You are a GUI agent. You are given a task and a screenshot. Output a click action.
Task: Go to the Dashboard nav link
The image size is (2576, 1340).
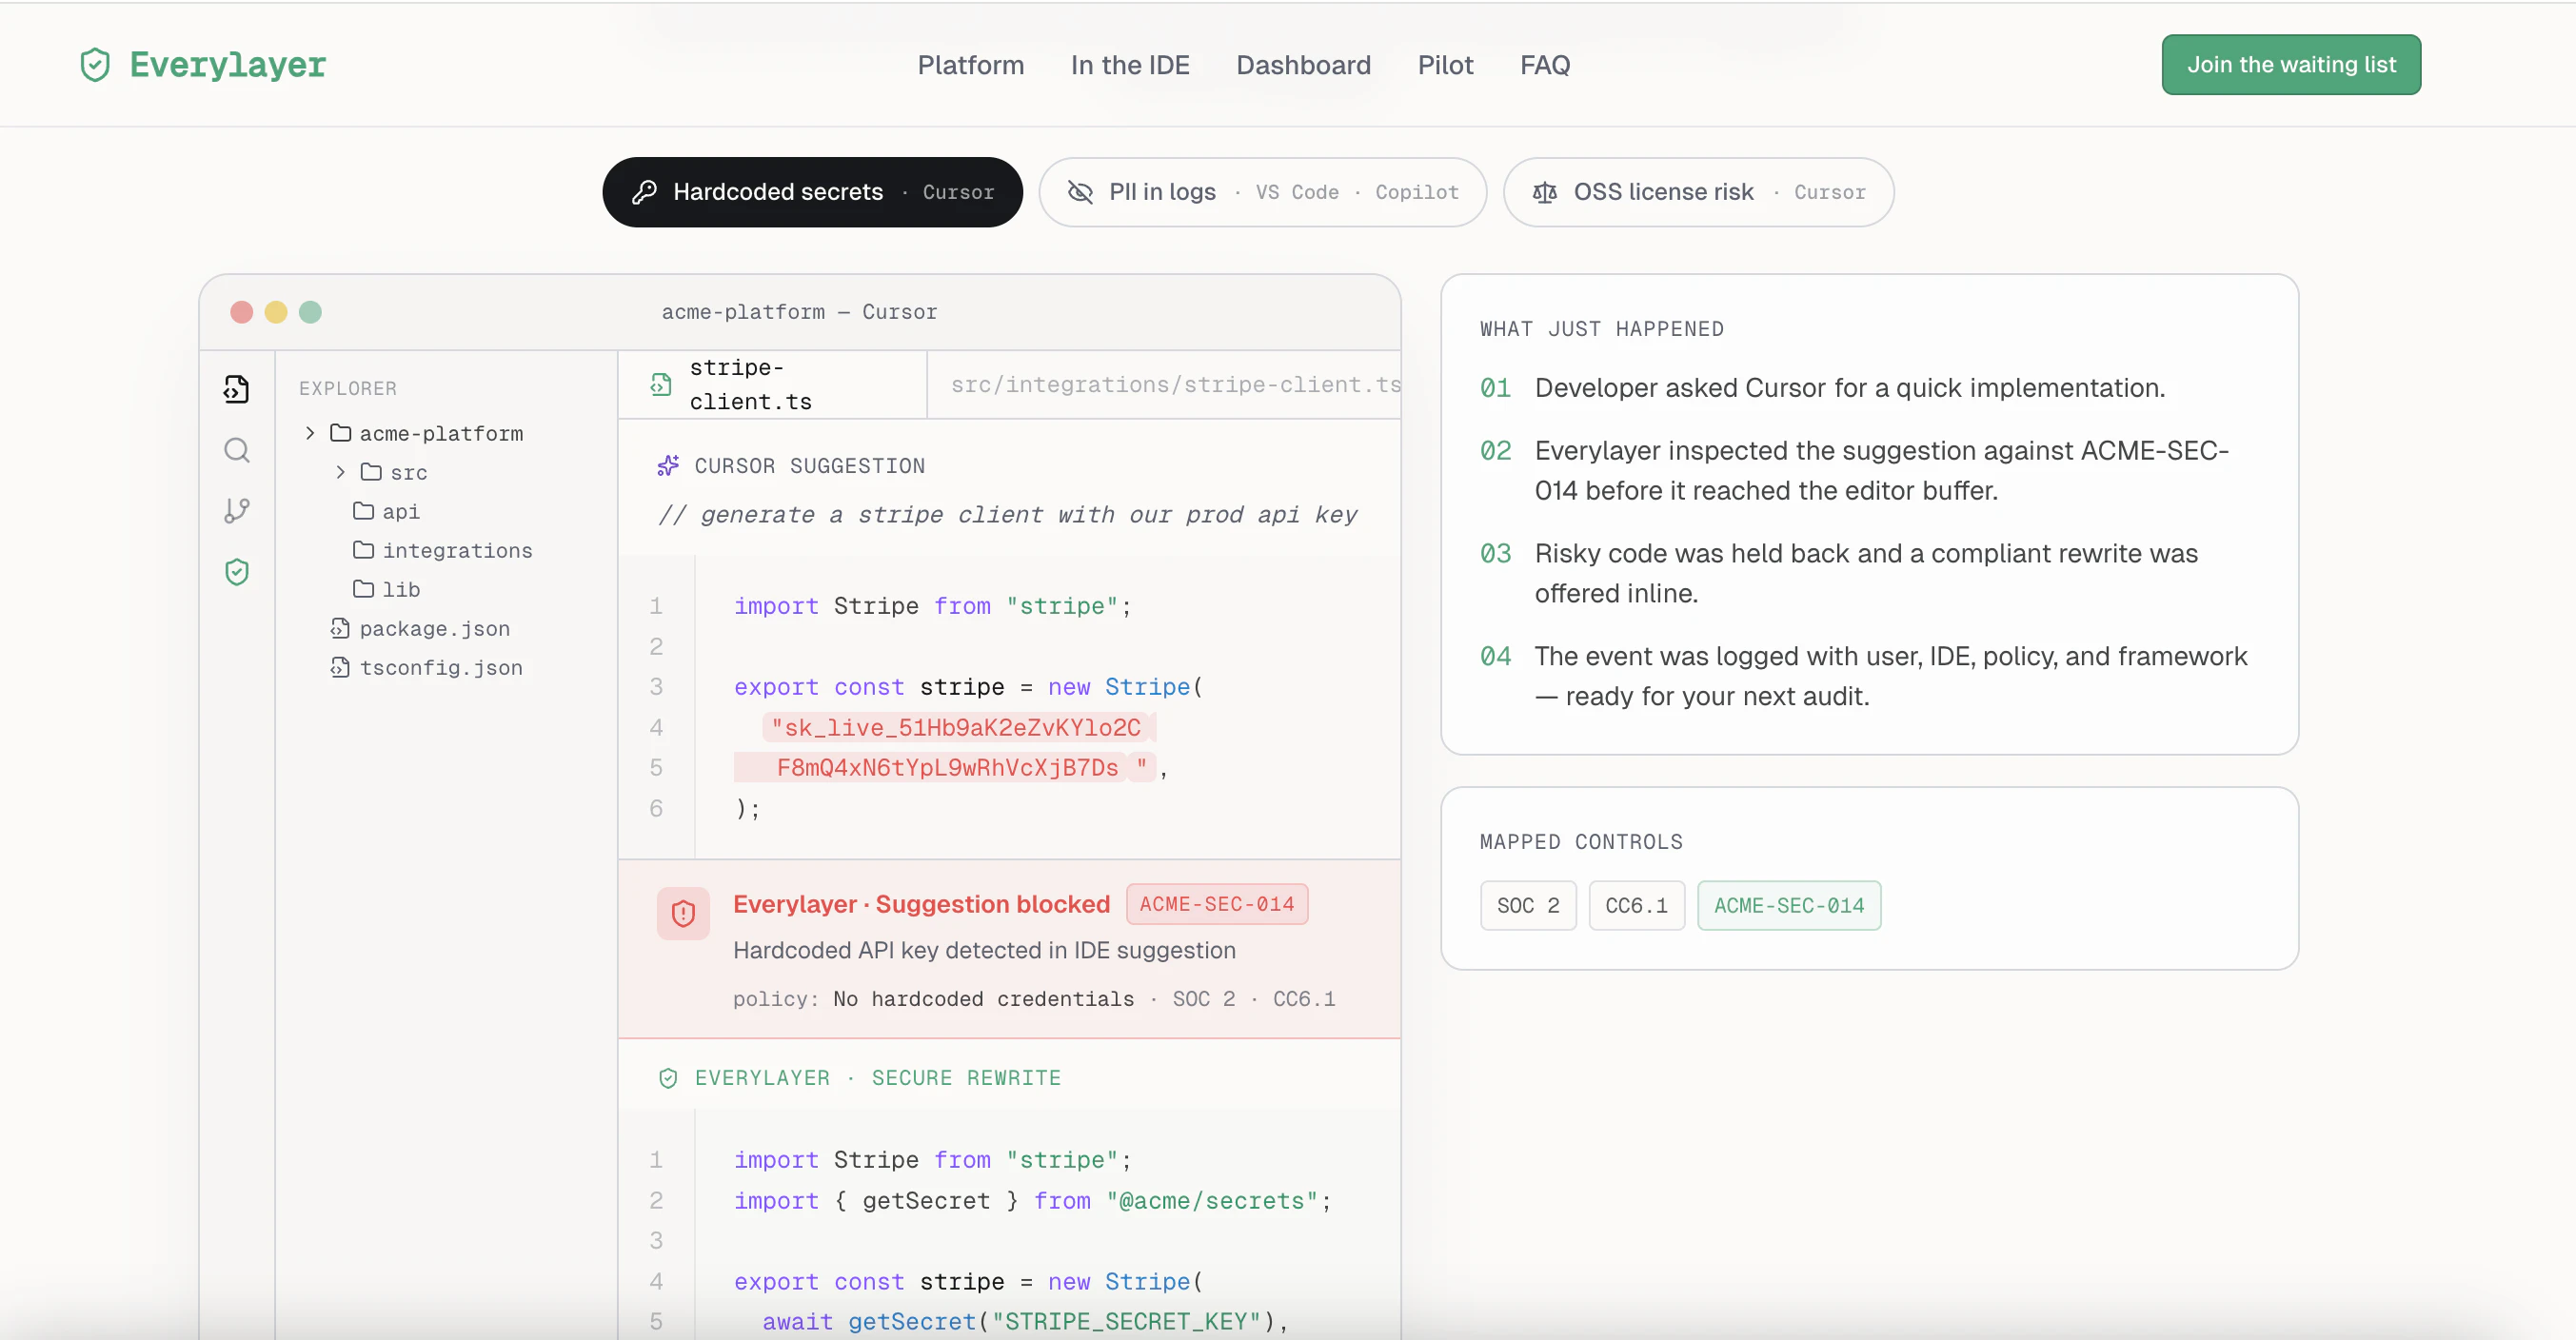click(1303, 65)
